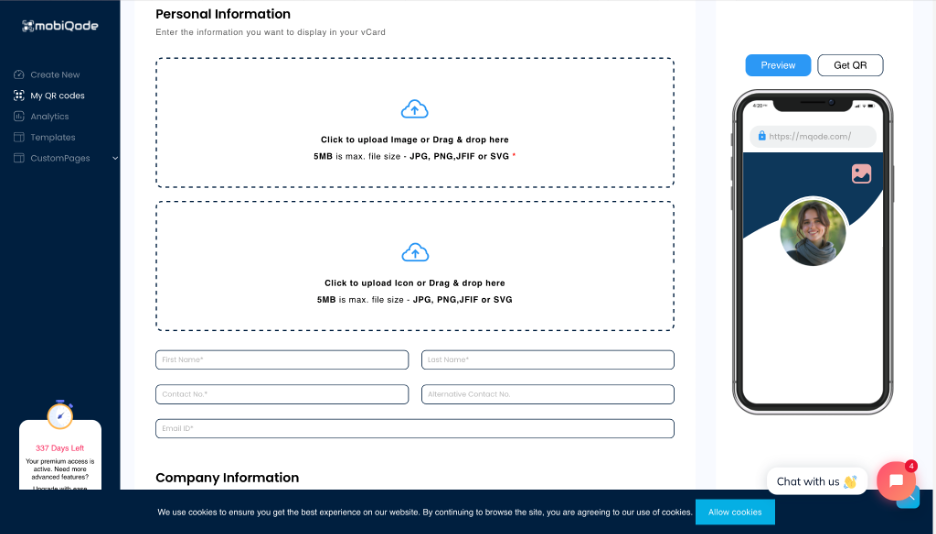
Task: Focus the First Name field
Action: [282, 360]
